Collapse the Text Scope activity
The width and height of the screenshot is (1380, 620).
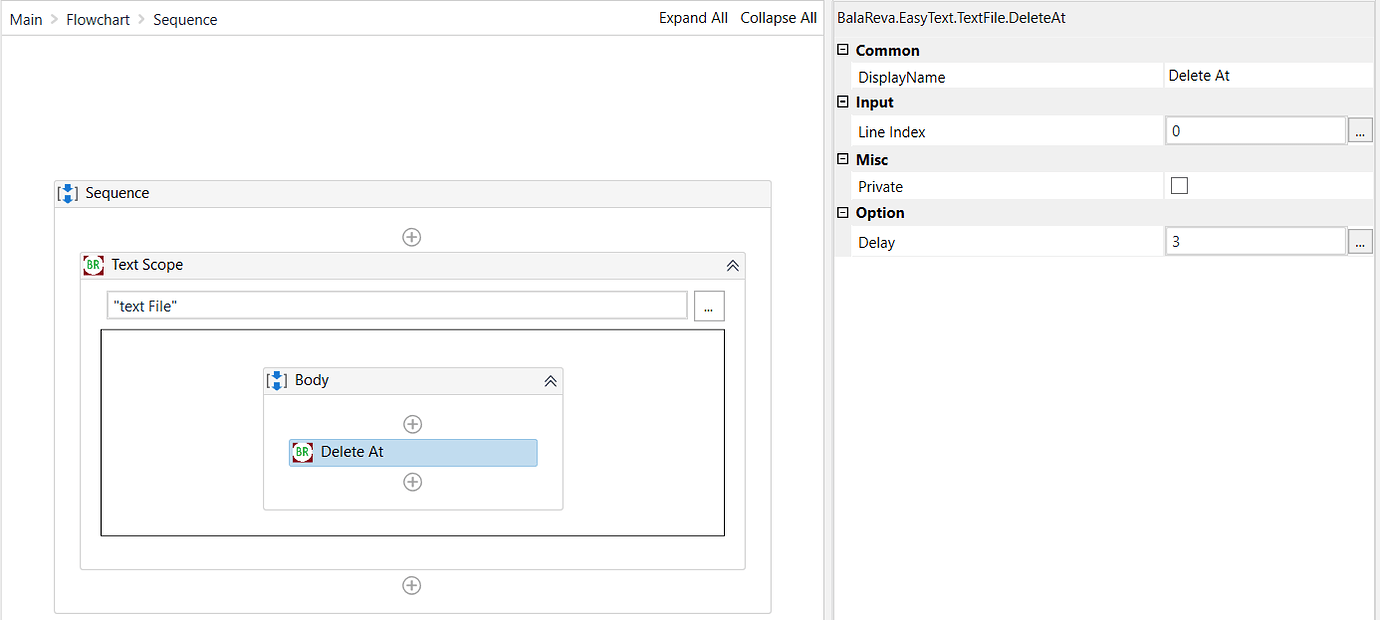point(732,266)
